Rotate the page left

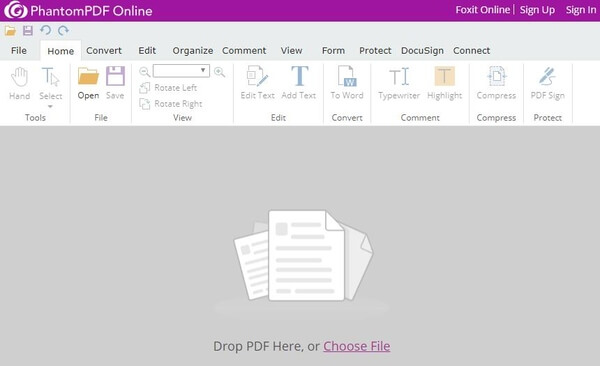pyautogui.click(x=168, y=88)
